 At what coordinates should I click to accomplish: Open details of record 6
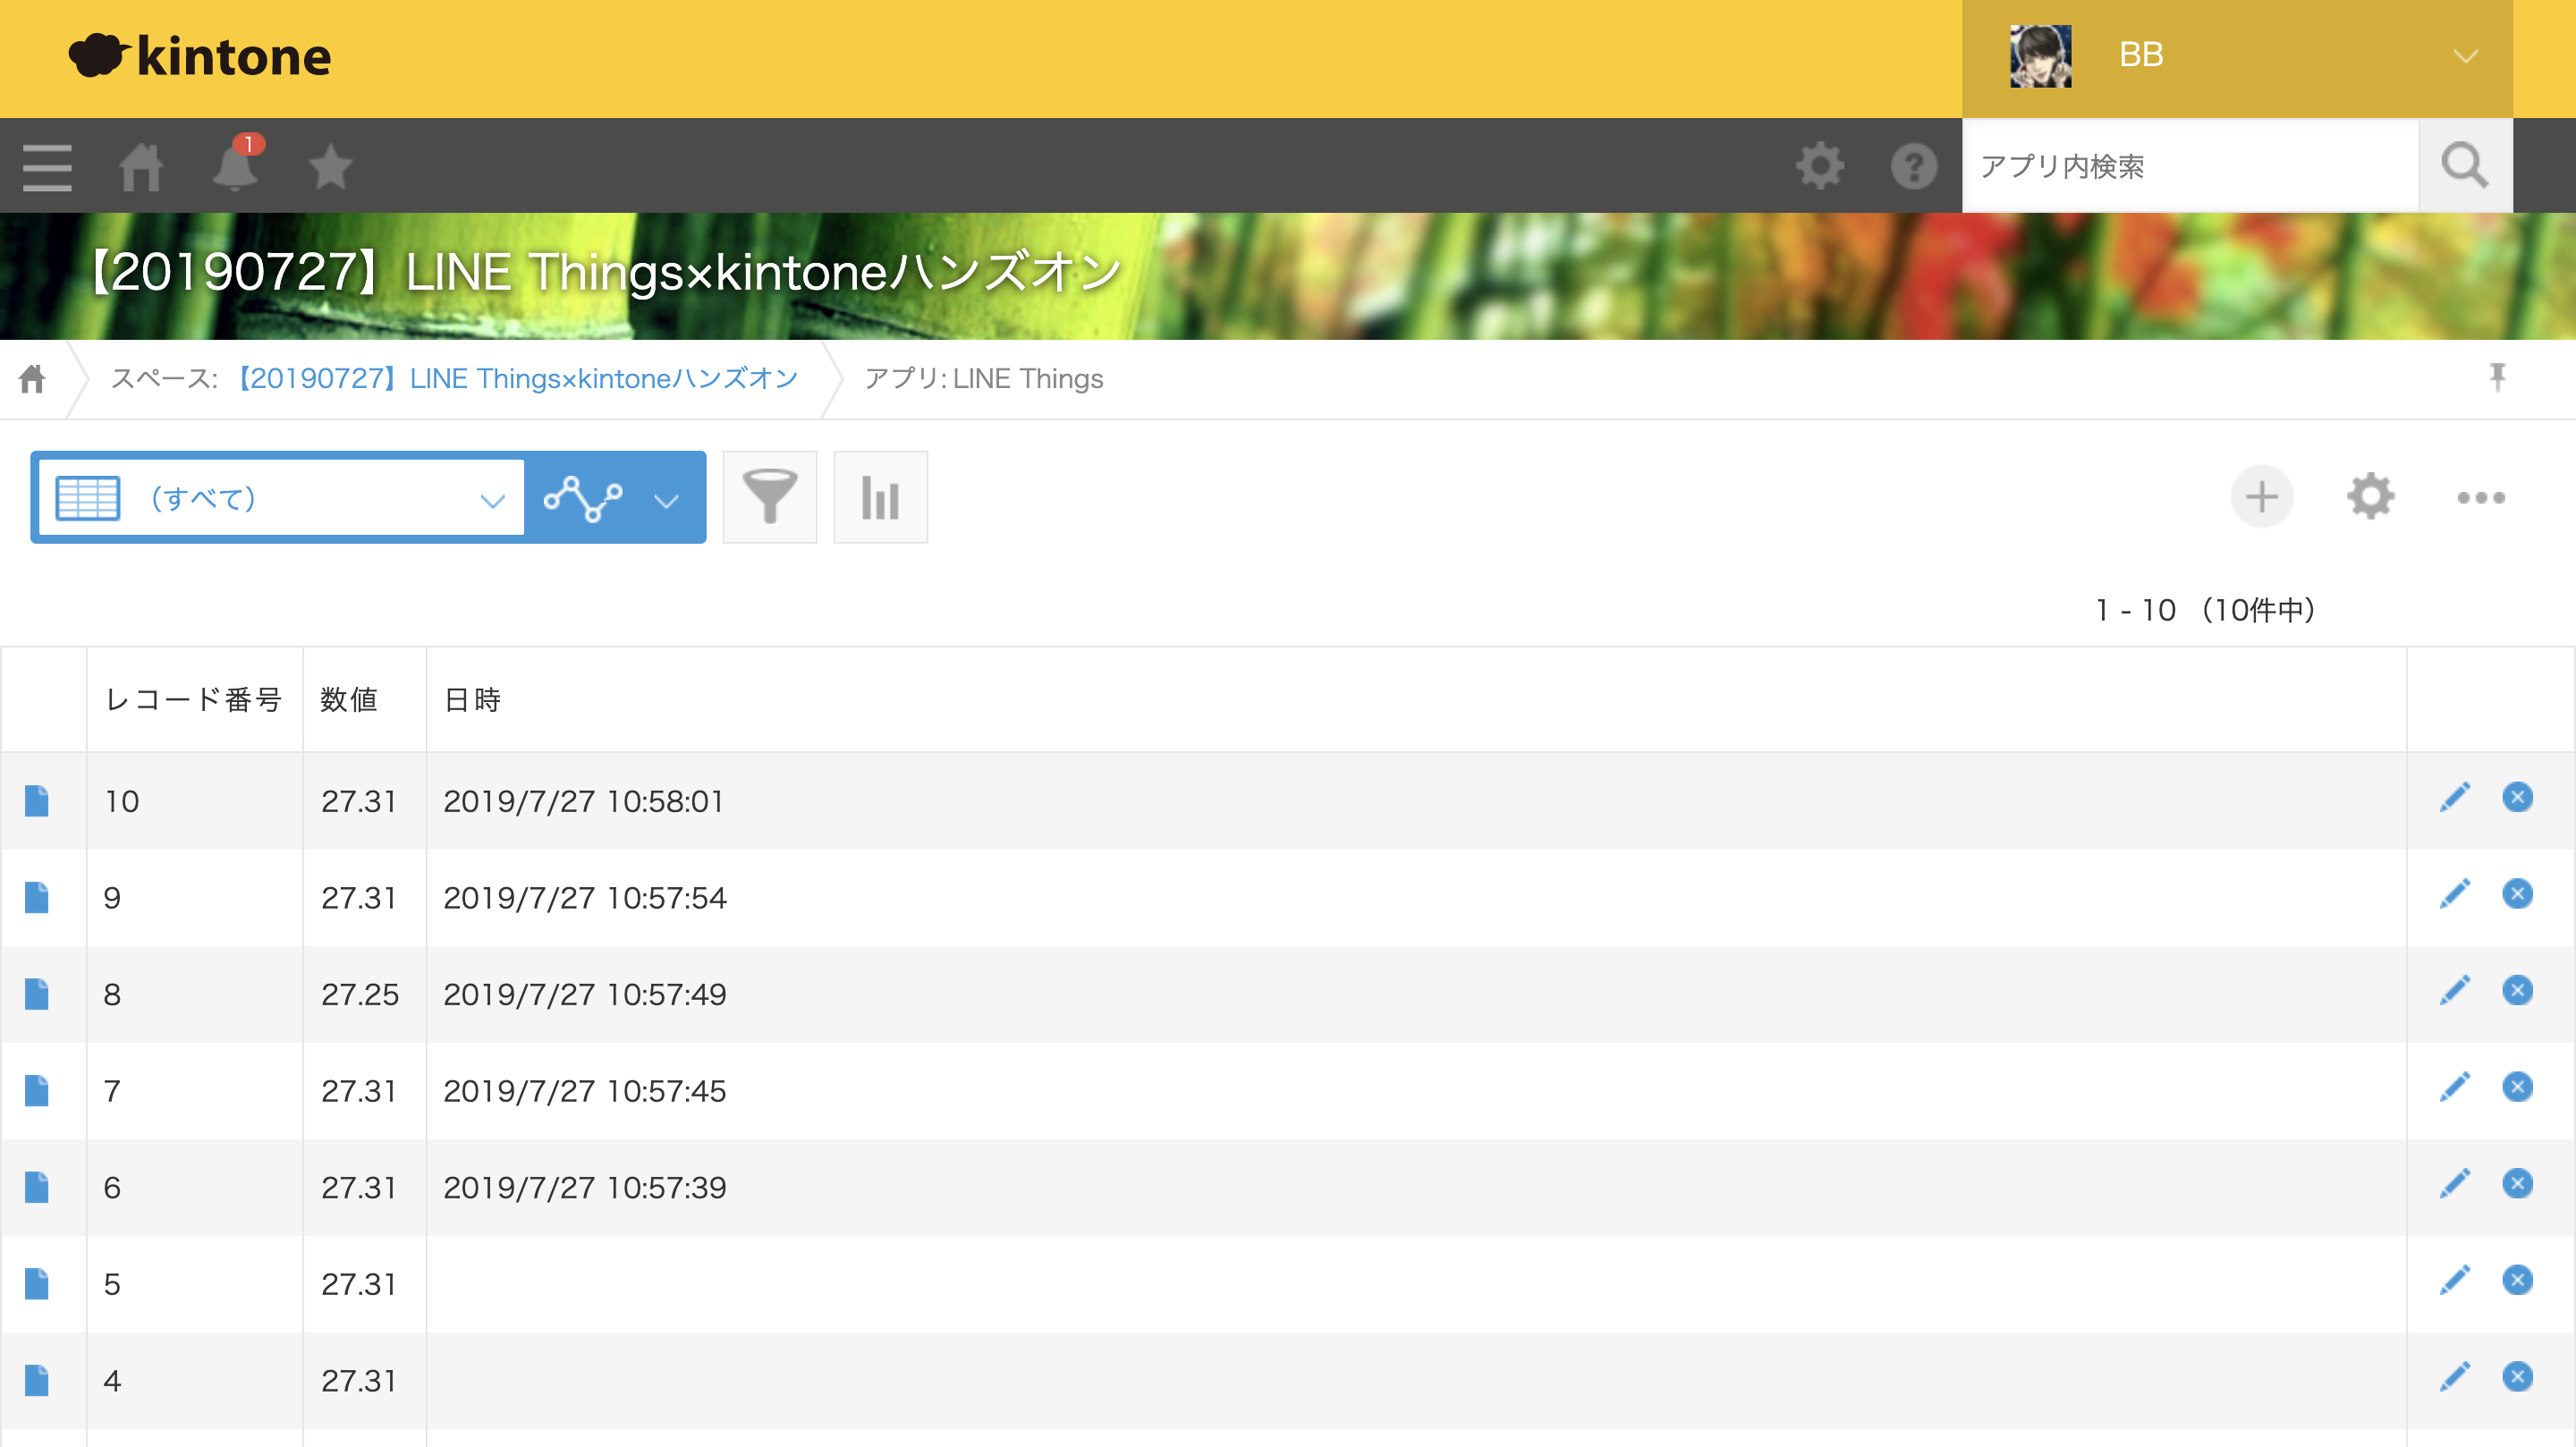coord(37,1187)
